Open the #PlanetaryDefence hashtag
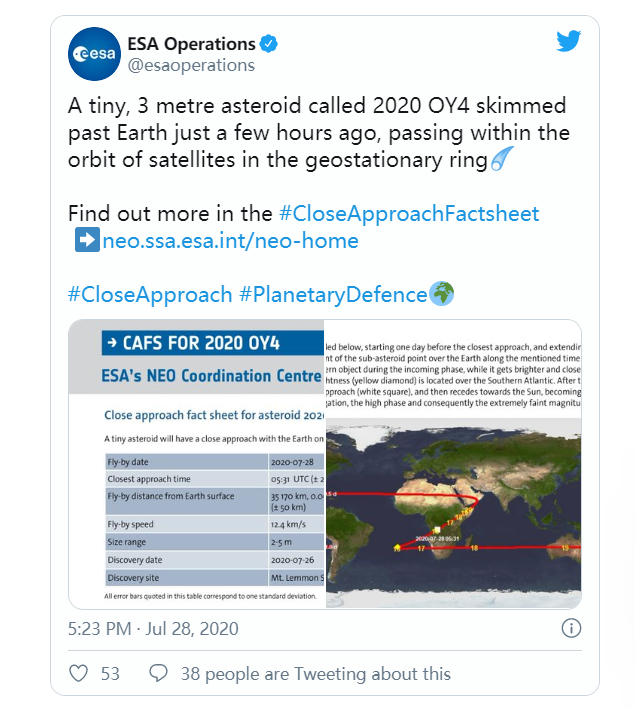 [x=333, y=294]
